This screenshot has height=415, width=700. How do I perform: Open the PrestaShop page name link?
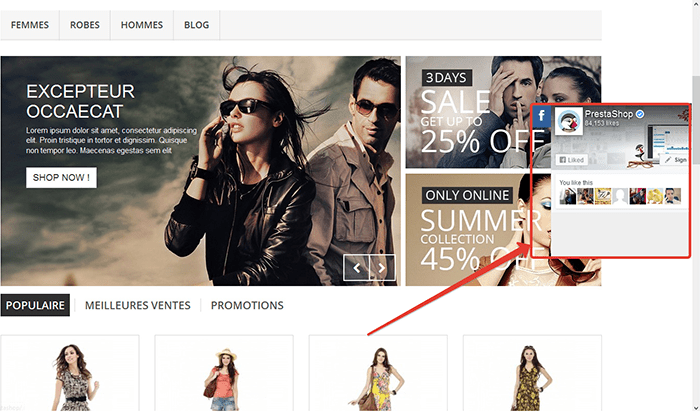point(609,114)
